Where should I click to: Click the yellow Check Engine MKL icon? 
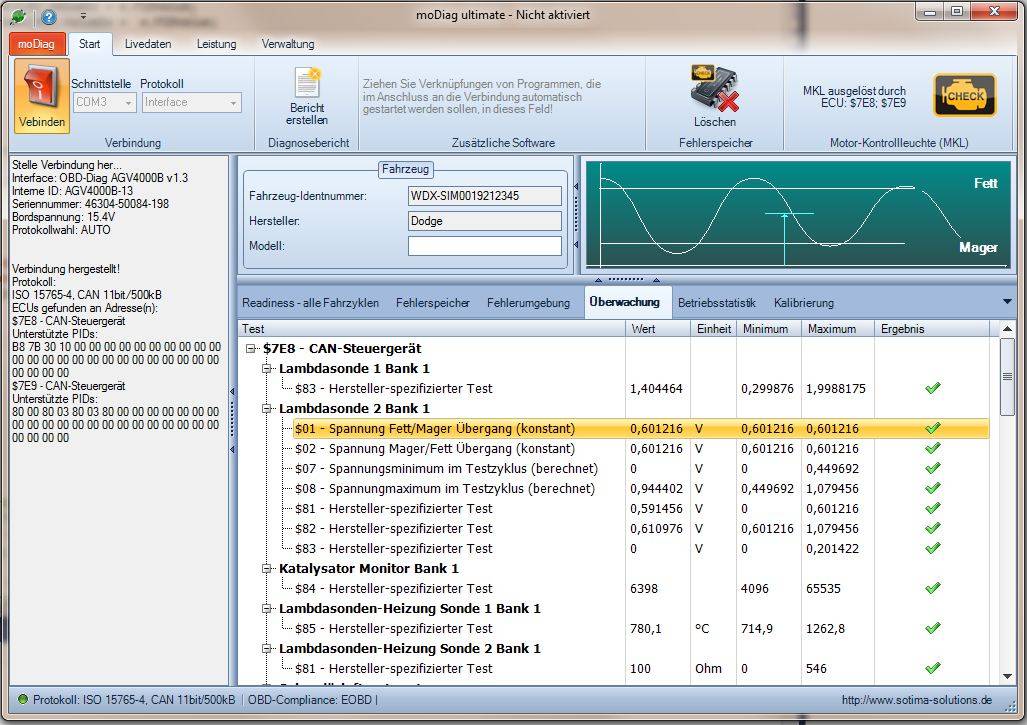tap(963, 95)
